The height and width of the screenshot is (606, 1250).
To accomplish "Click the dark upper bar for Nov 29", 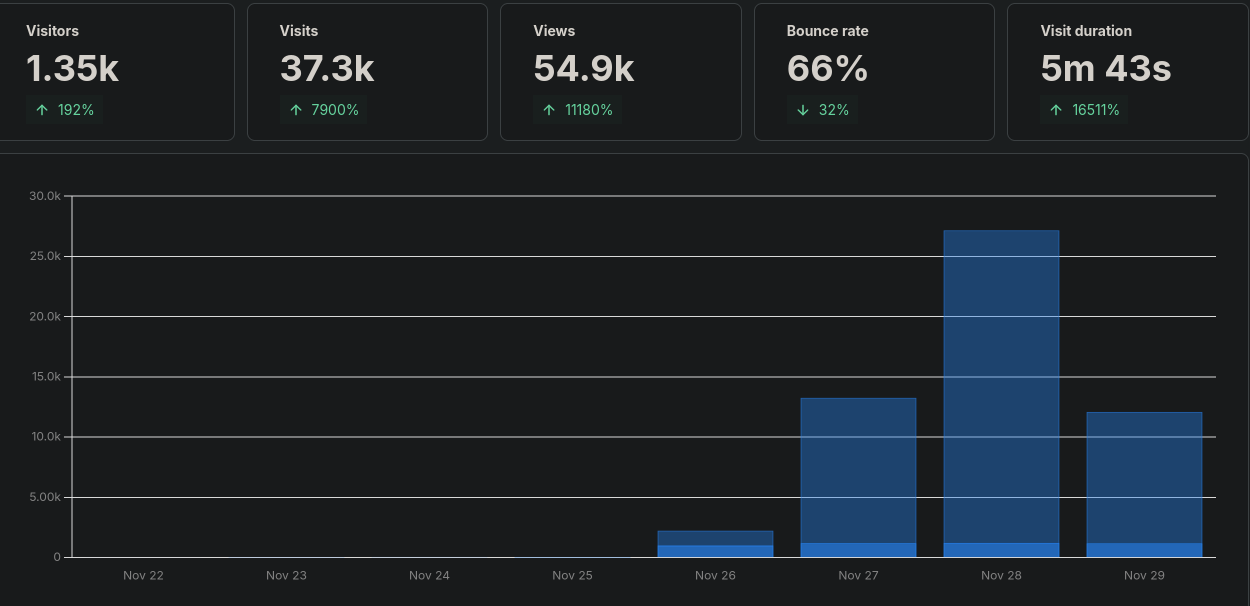I will coord(1144,477).
